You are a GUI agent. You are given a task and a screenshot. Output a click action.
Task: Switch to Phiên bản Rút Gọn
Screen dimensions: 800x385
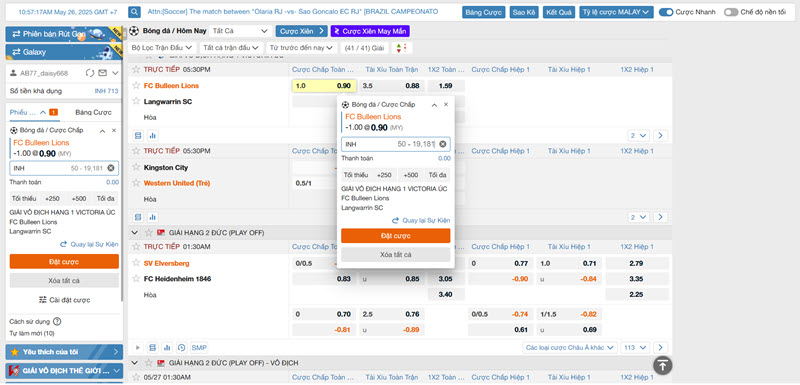pos(64,34)
